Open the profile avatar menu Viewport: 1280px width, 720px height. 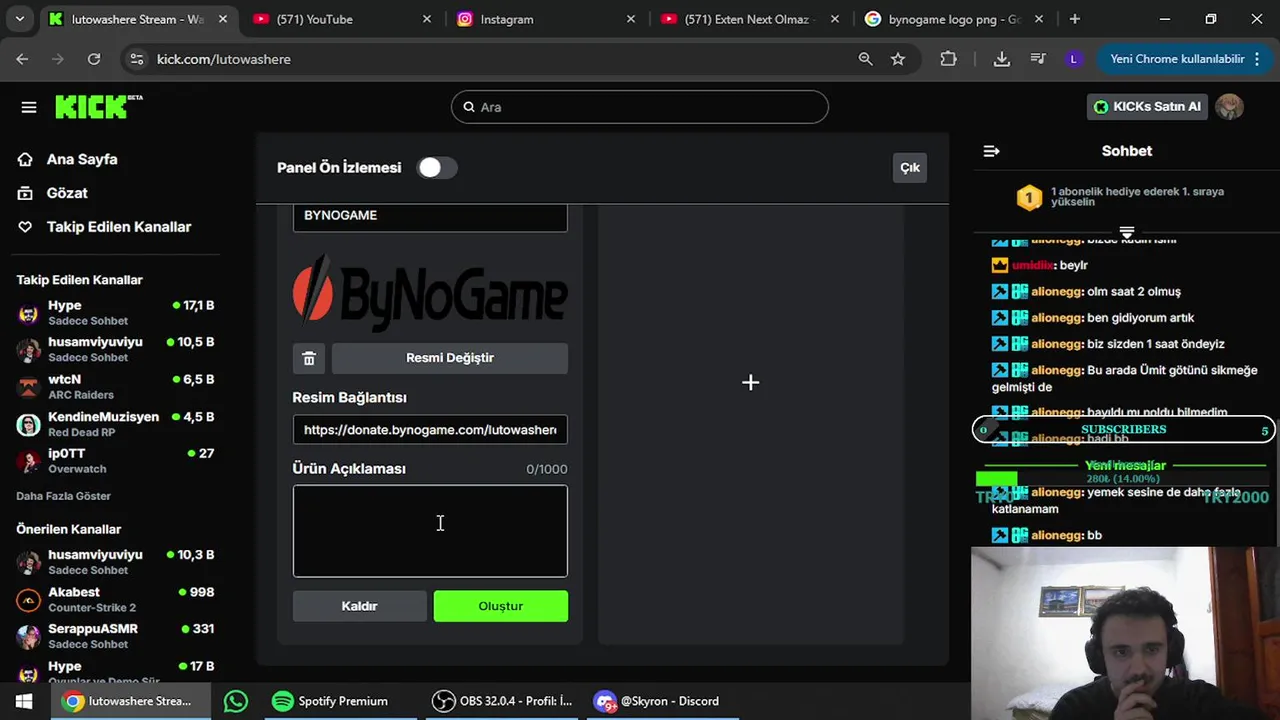1230,107
